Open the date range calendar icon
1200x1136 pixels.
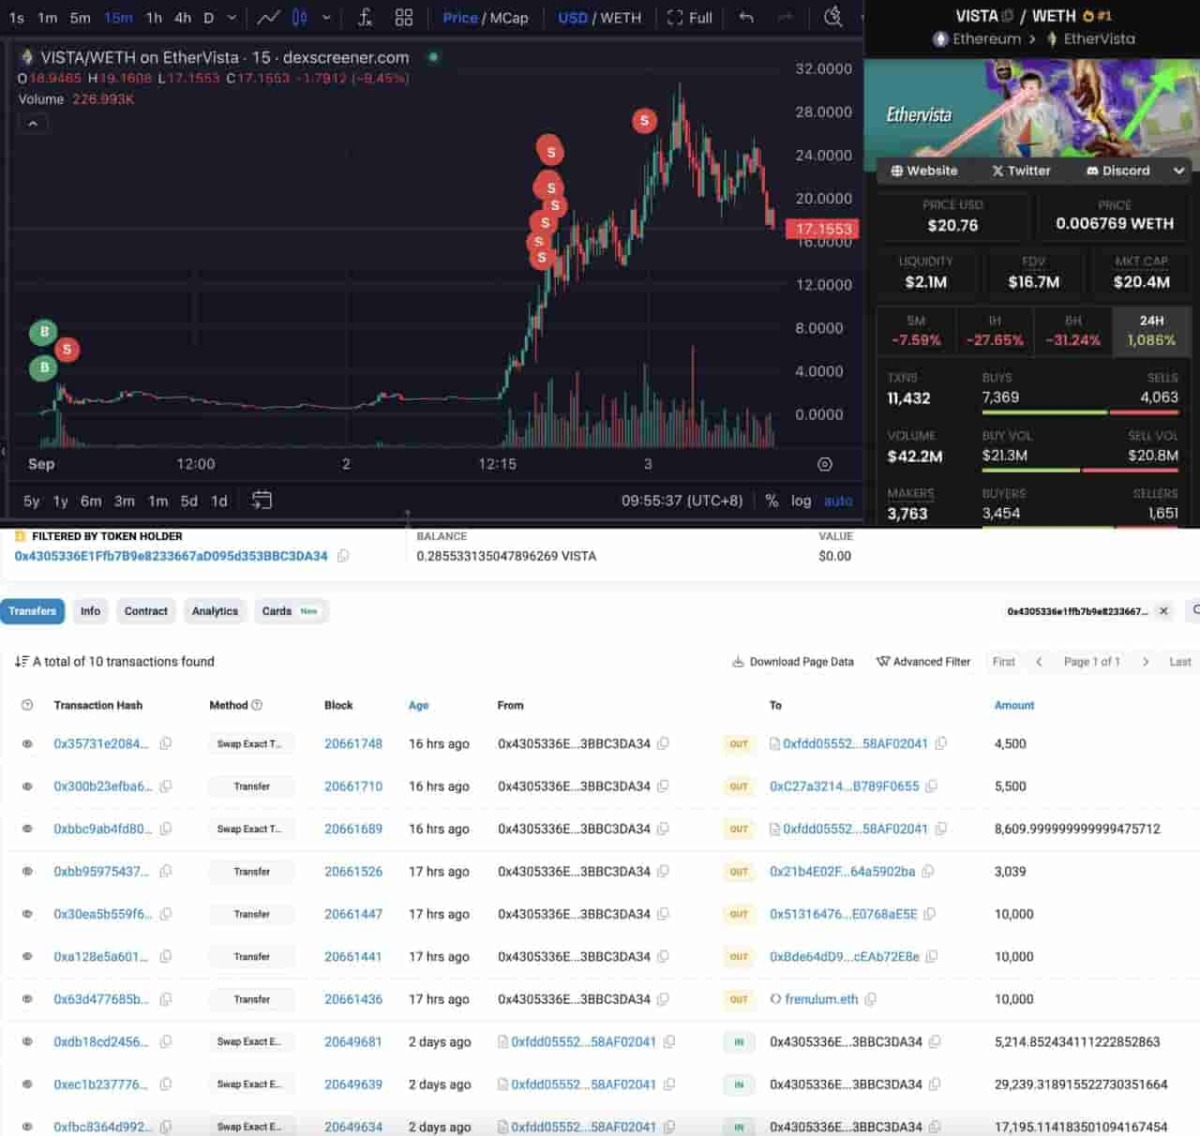(261, 500)
